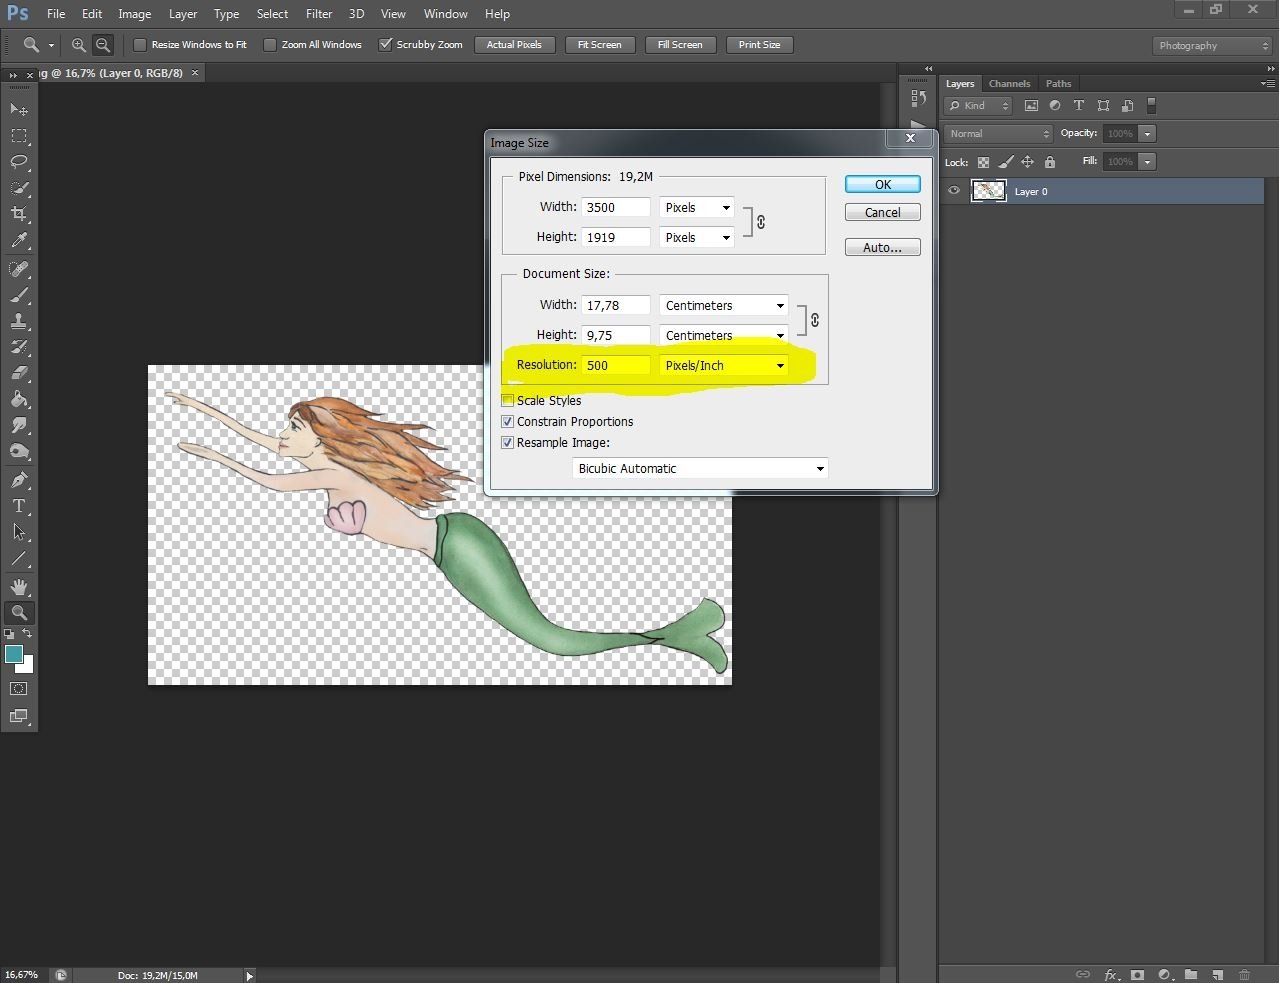
Task: Open the Pixels/Inch resolution units dropdown
Action: point(723,365)
